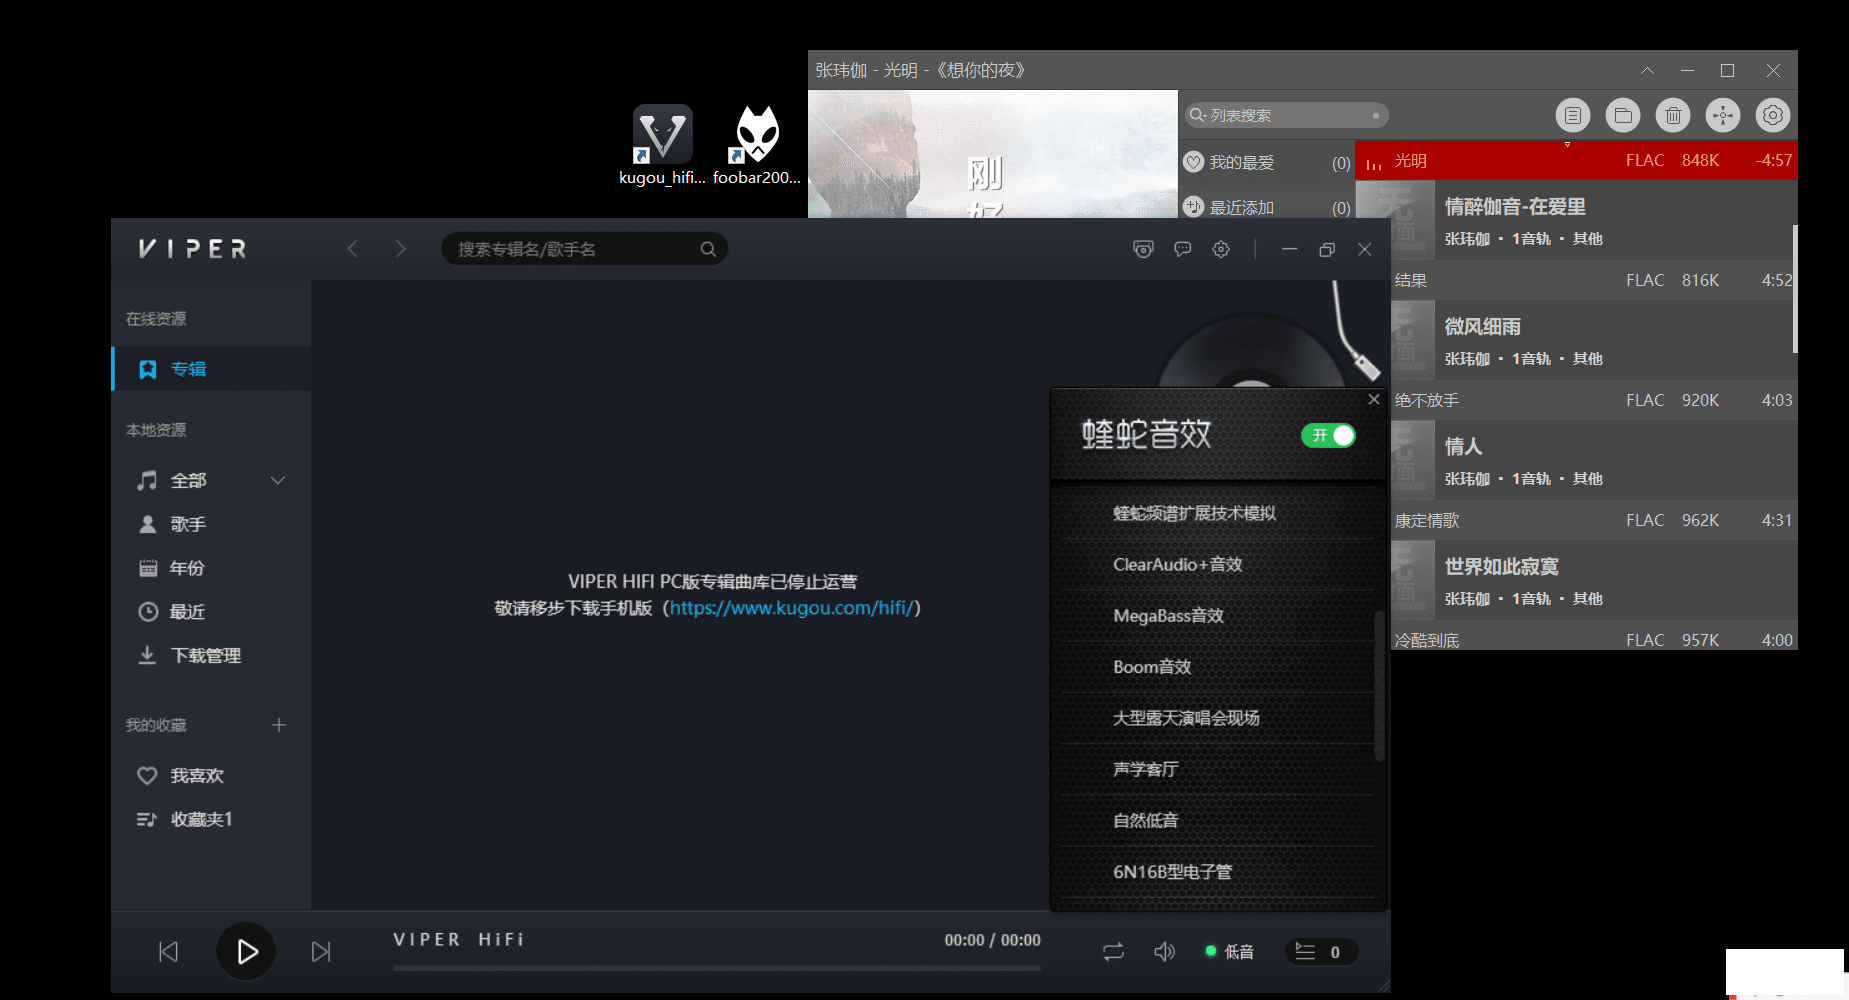Viewport: 1849px width, 1000px height.
Task: Collapse foobar window with the up-arrow button
Action: 1647,70
